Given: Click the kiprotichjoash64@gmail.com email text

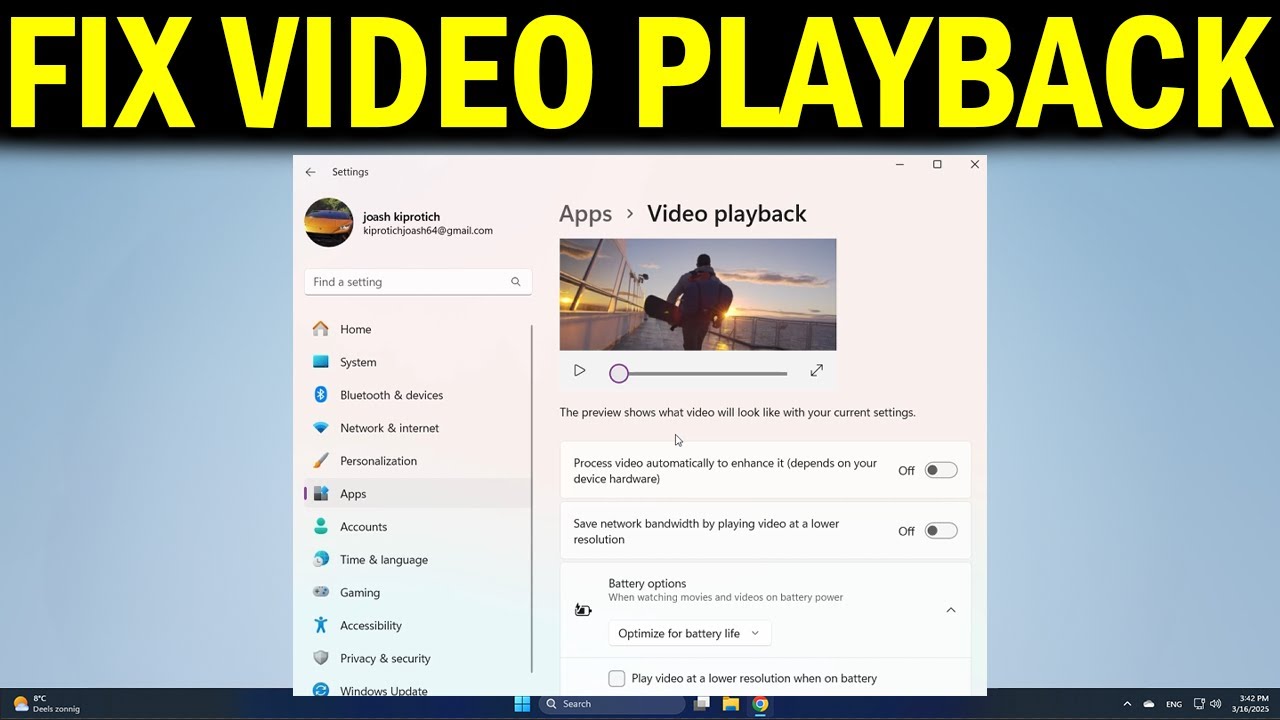Looking at the screenshot, I should point(428,231).
